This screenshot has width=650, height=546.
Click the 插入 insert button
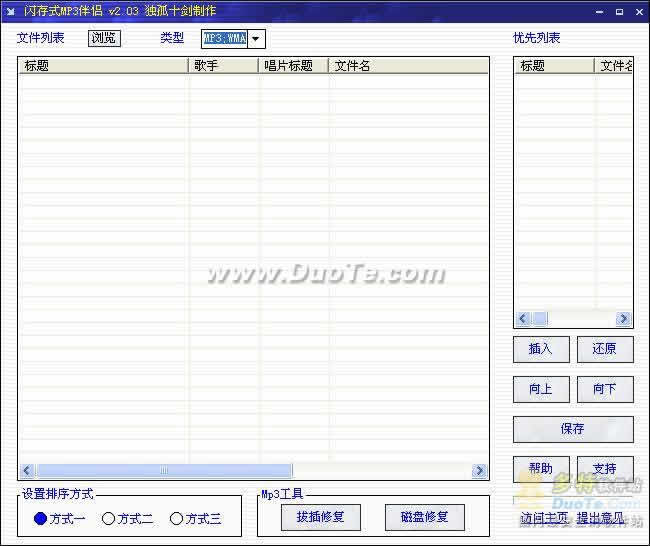(x=541, y=349)
